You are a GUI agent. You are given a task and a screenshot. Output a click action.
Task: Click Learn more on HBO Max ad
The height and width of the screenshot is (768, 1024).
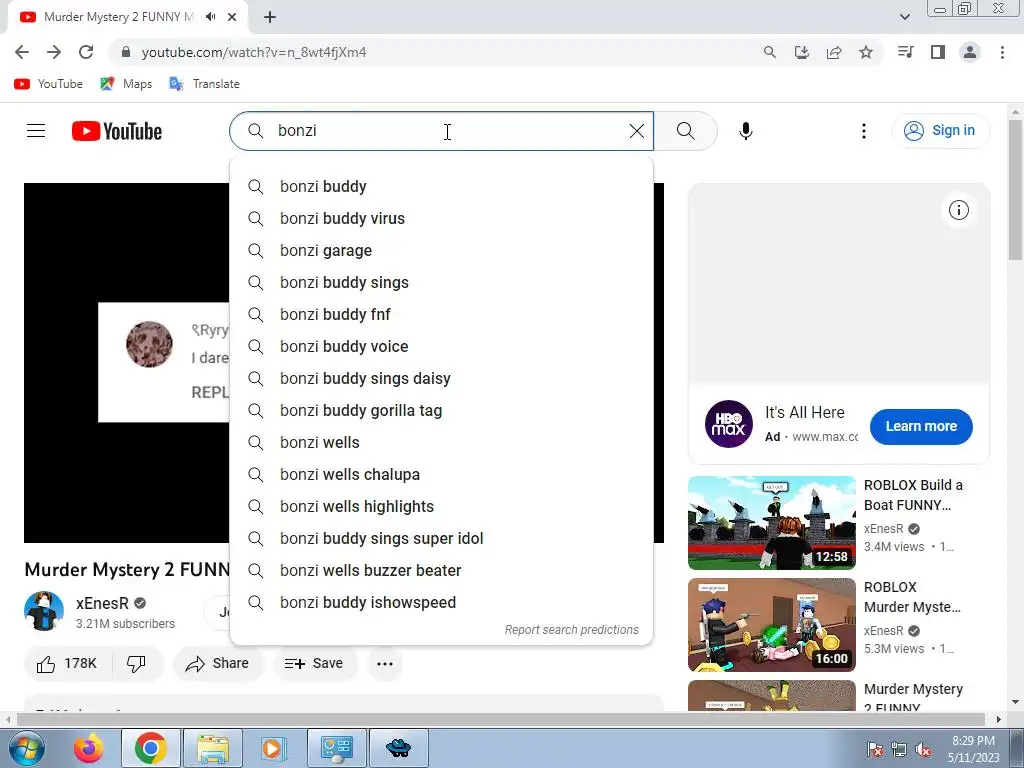tap(921, 426)
